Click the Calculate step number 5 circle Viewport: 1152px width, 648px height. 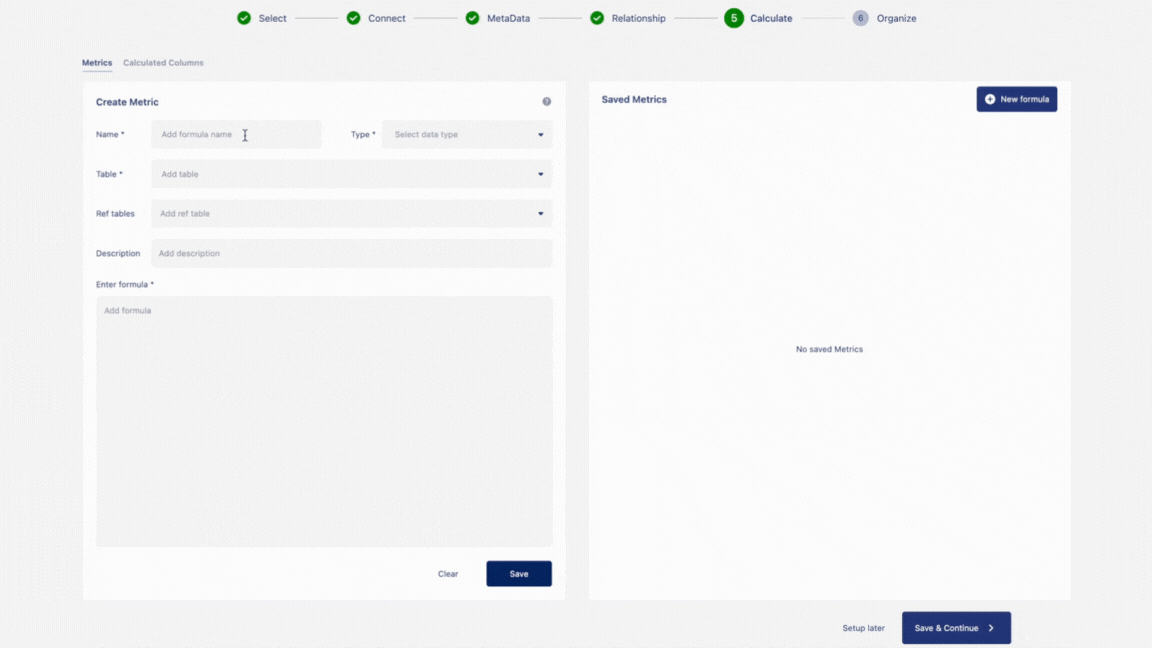tap(734, 18)
